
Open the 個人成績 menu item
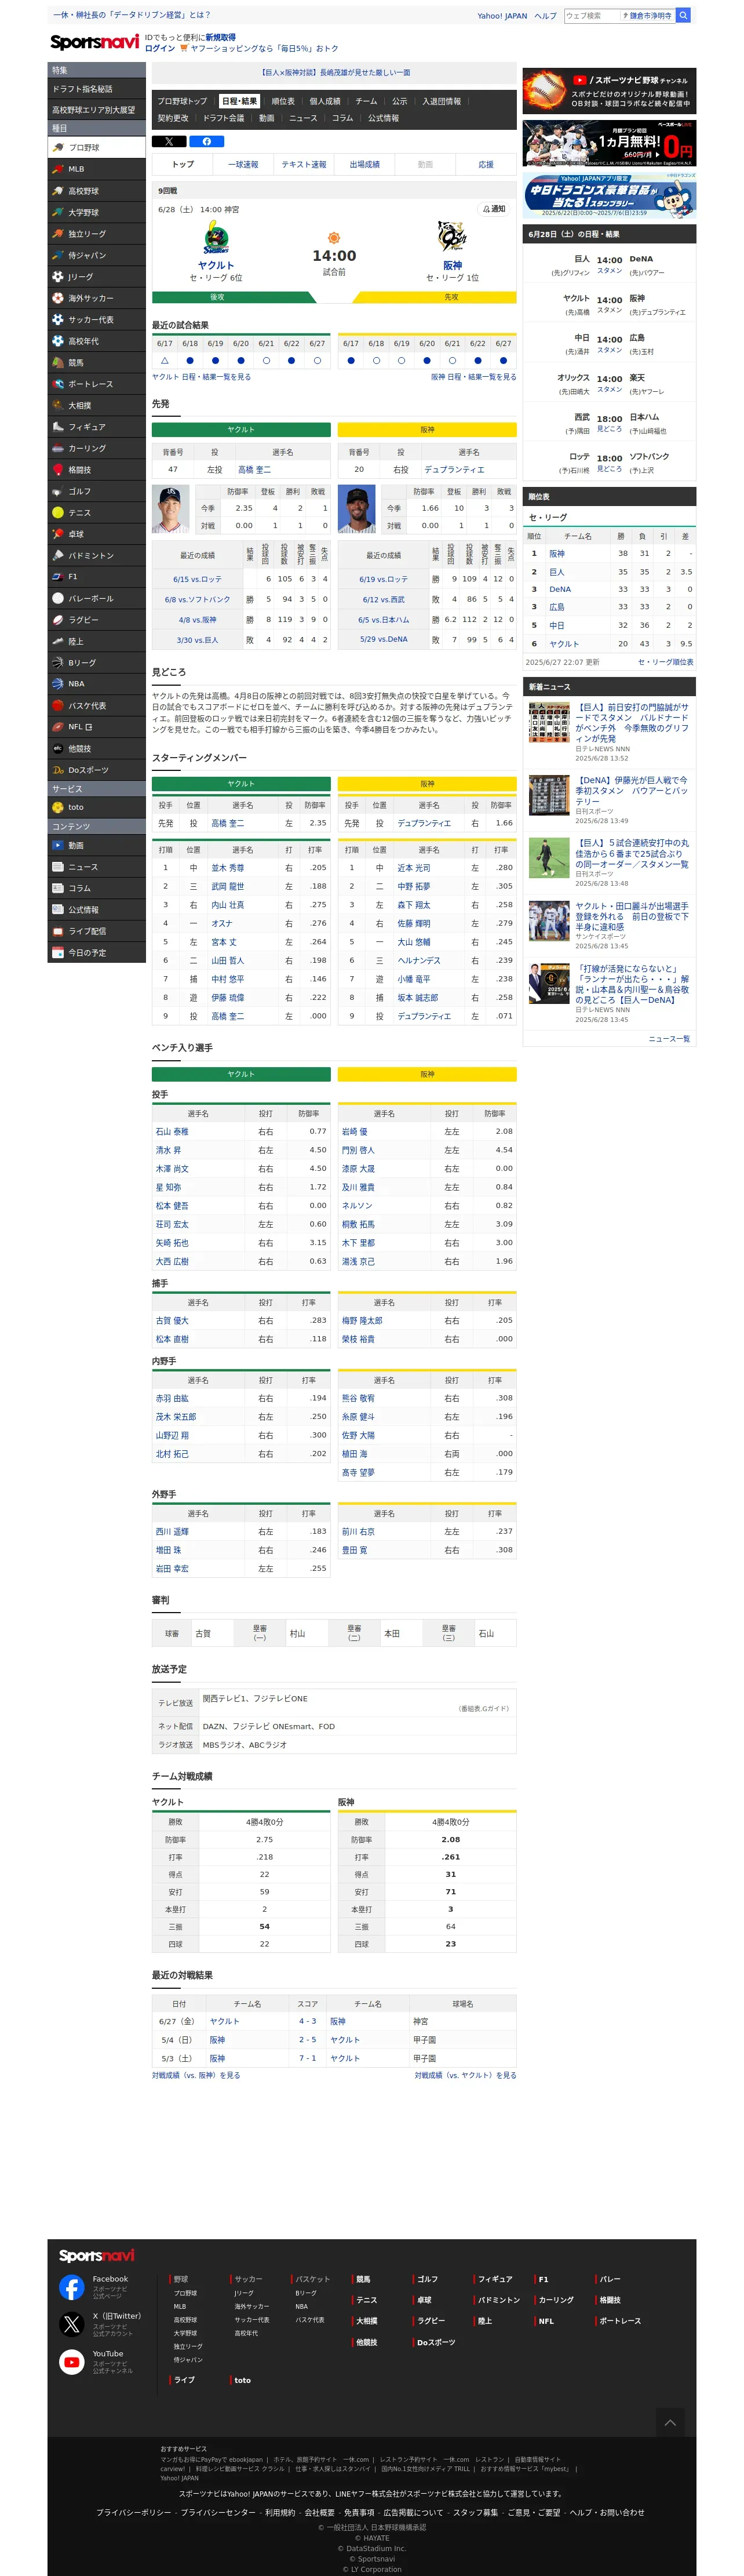pos(325,101)
